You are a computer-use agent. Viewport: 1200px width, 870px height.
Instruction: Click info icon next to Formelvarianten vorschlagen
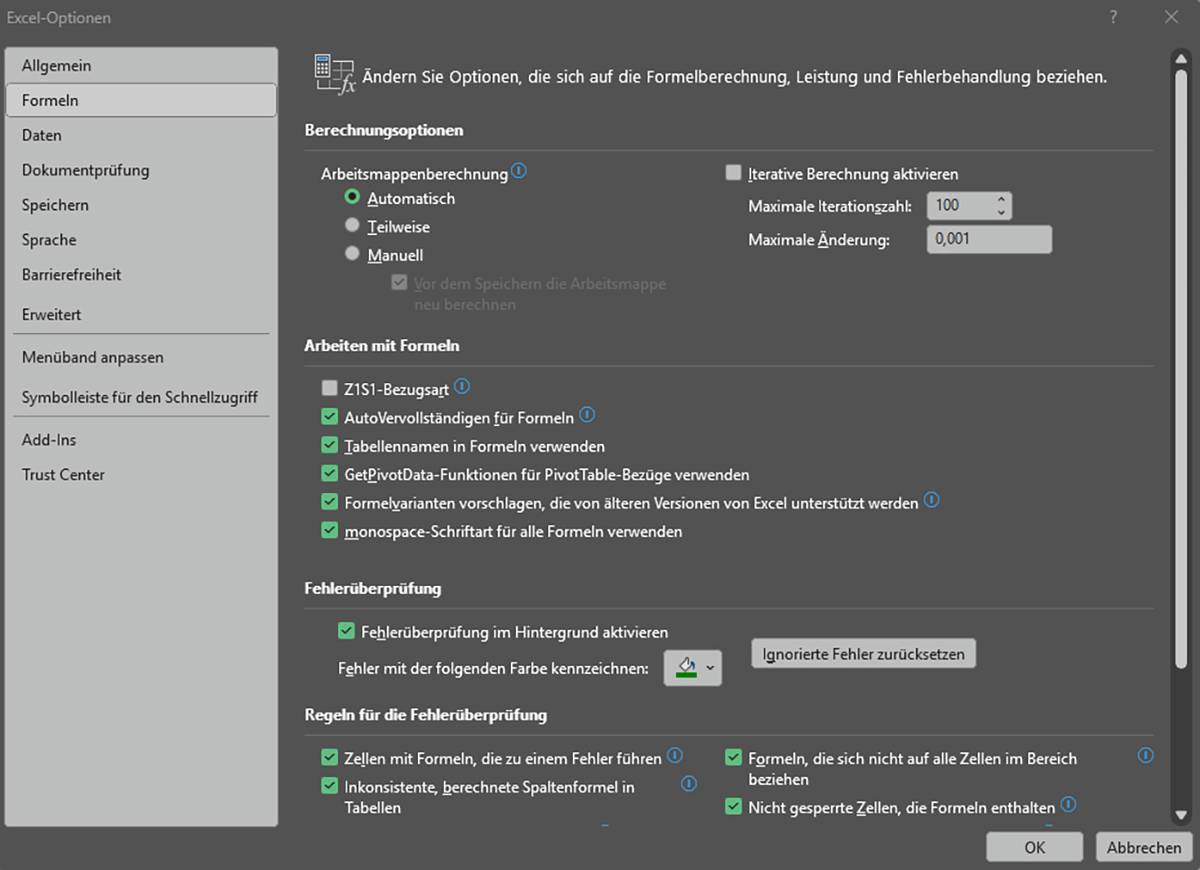click(x=932, y=502)
